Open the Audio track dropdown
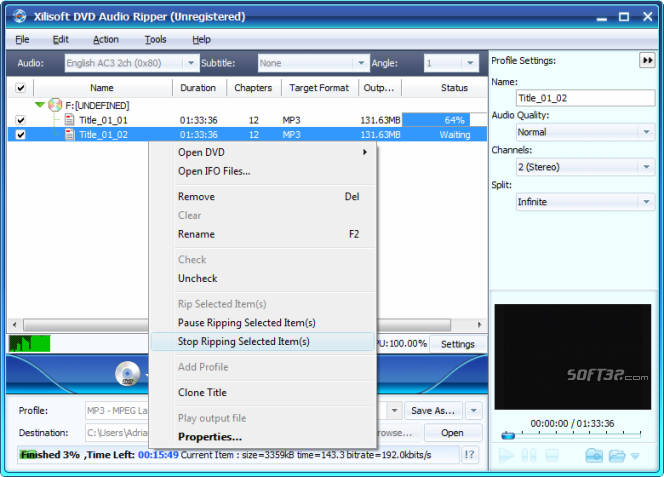 tap(191, 63)
